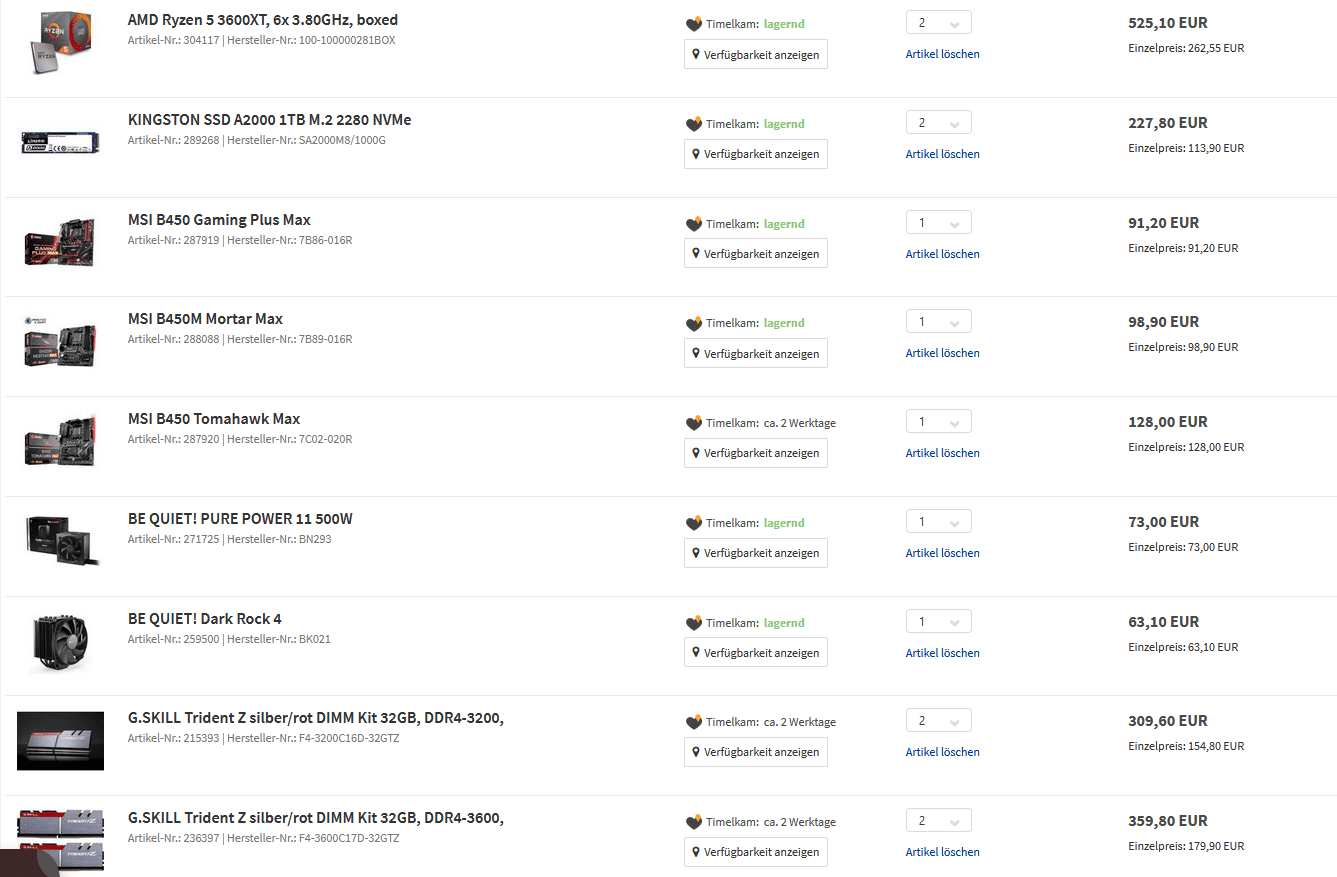Viewport: 1337px width, 877px height.
Task: Open quantity dropdown for Dark Rock 4
Action: pos(939,621)
